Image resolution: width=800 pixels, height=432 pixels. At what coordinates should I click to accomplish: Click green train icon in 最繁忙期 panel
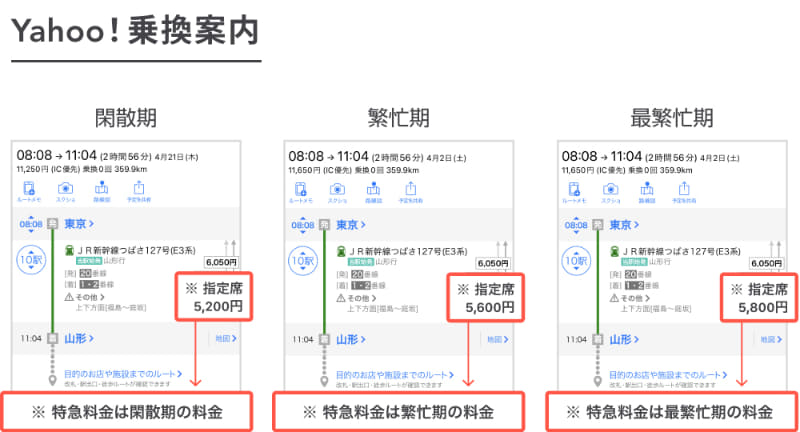615,251
